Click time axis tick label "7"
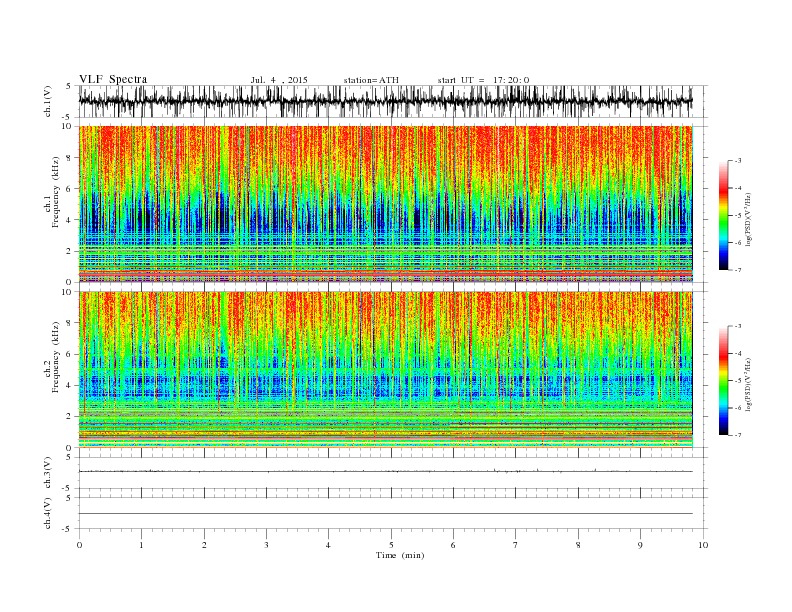Image resolution: width=792 pixels, height=612 pixels. pos(516,545)
